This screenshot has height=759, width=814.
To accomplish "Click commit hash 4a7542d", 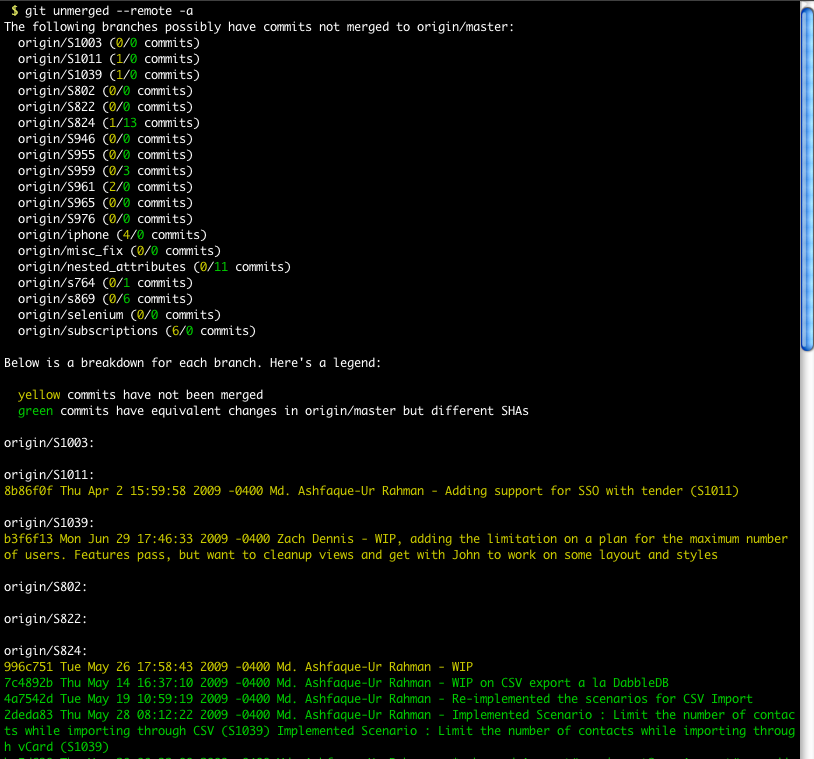I will click(x=28, y=699).
